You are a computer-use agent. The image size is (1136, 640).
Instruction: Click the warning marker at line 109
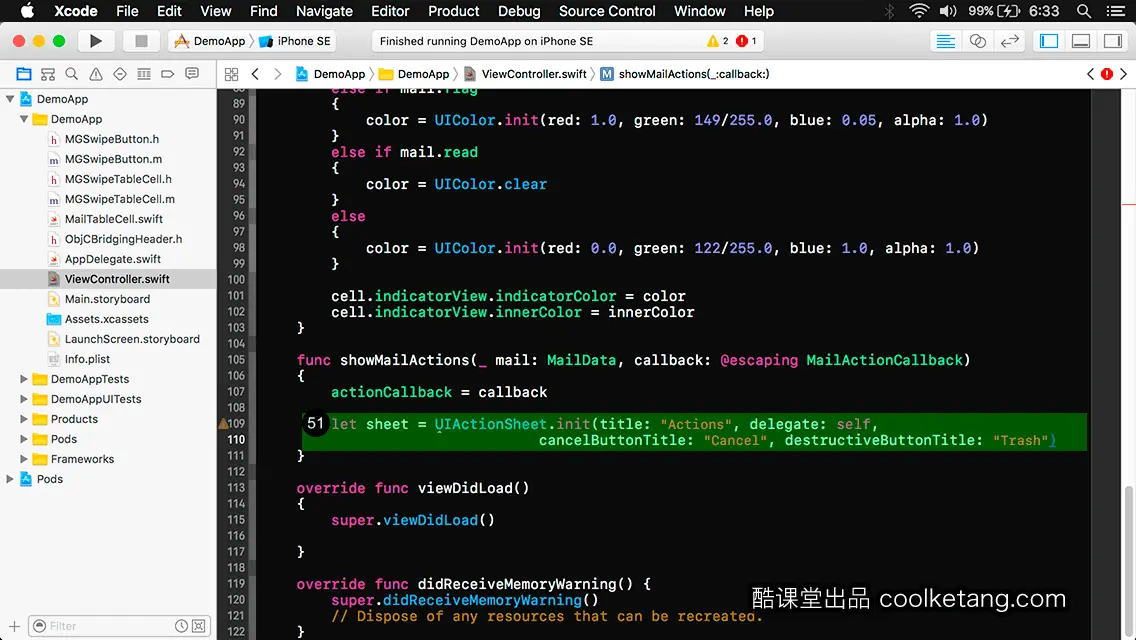[223, 423]
